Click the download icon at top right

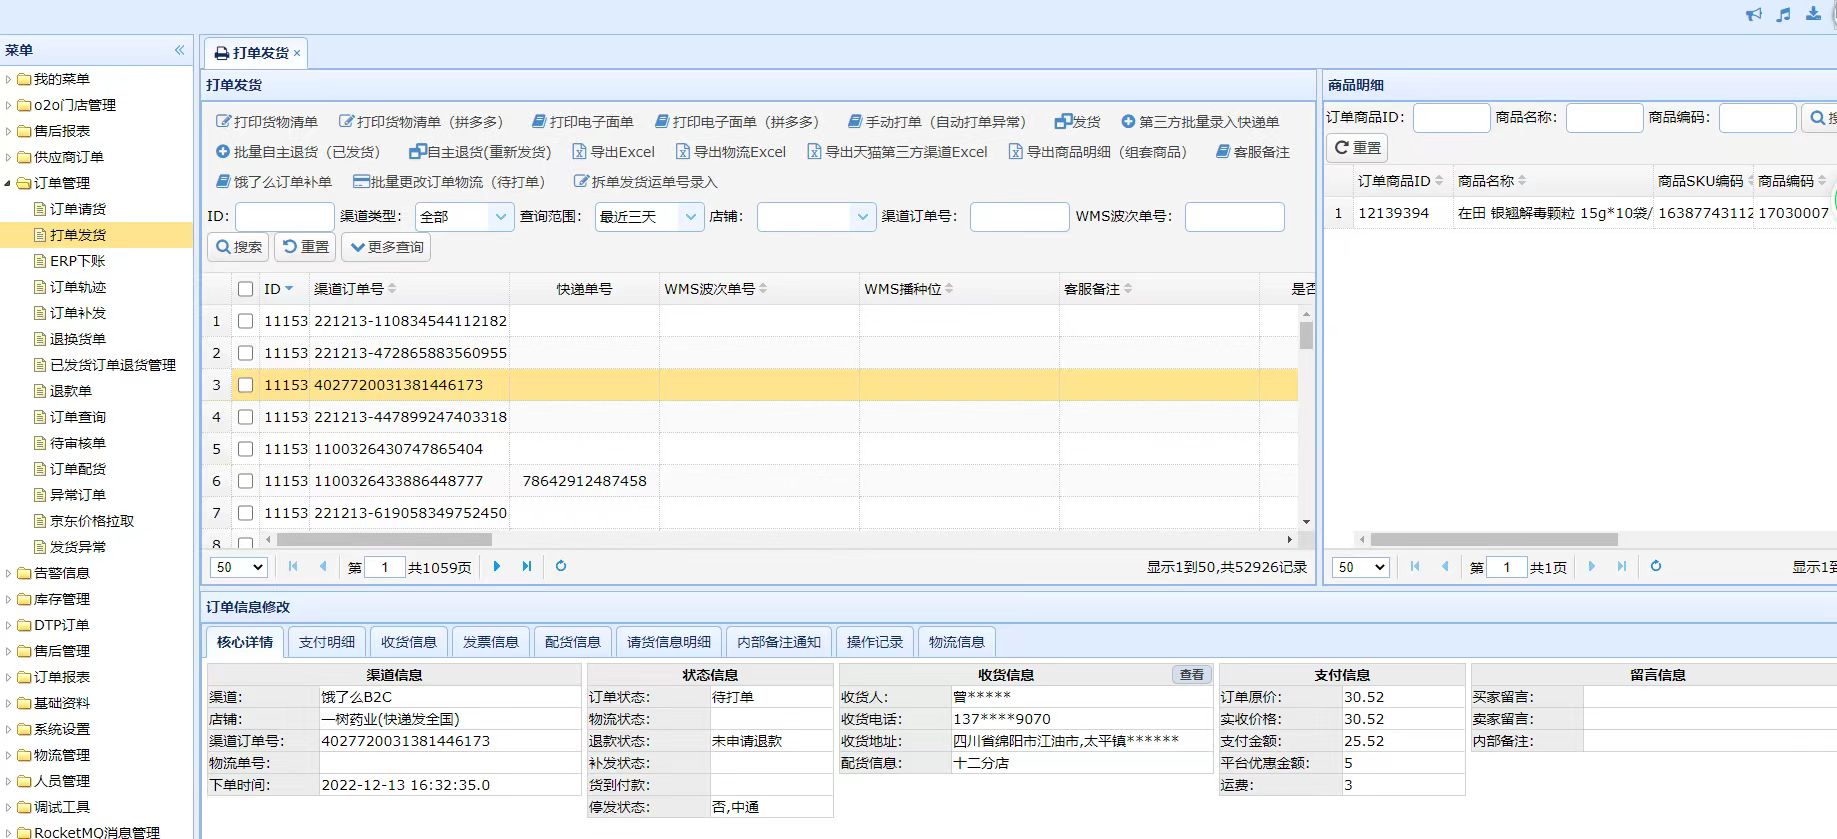1813,14
